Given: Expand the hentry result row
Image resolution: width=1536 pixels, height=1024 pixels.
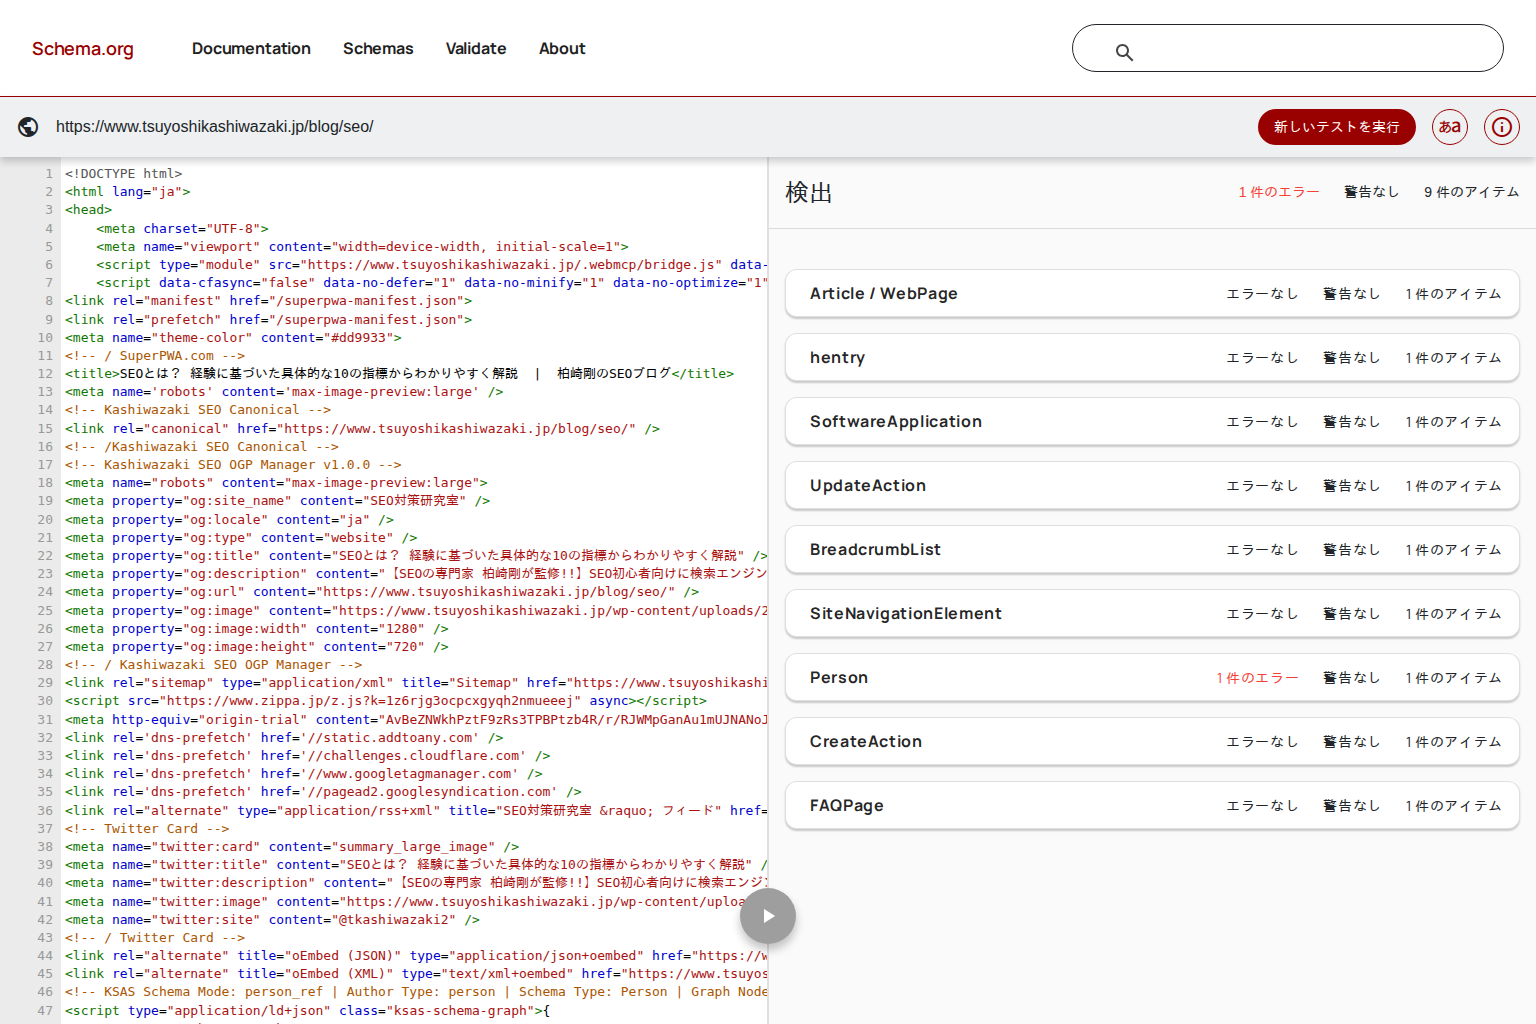Looking at the screenshot, I should 1152,358.
